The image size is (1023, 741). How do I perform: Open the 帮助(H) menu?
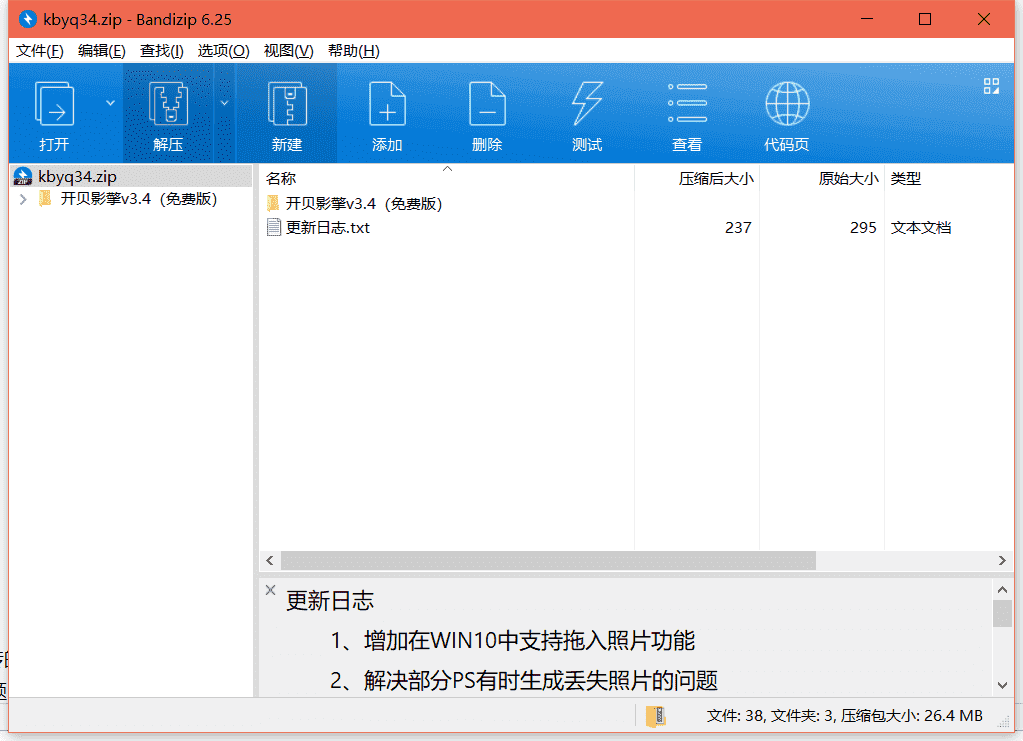354,51
